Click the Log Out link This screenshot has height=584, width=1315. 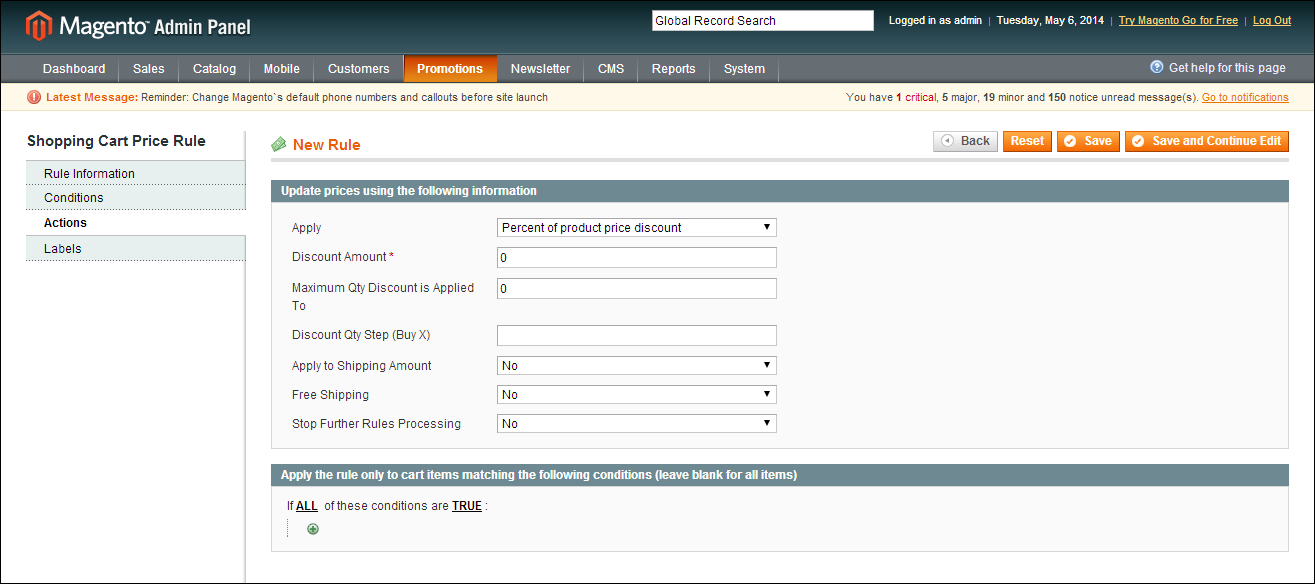[1272, 21]
